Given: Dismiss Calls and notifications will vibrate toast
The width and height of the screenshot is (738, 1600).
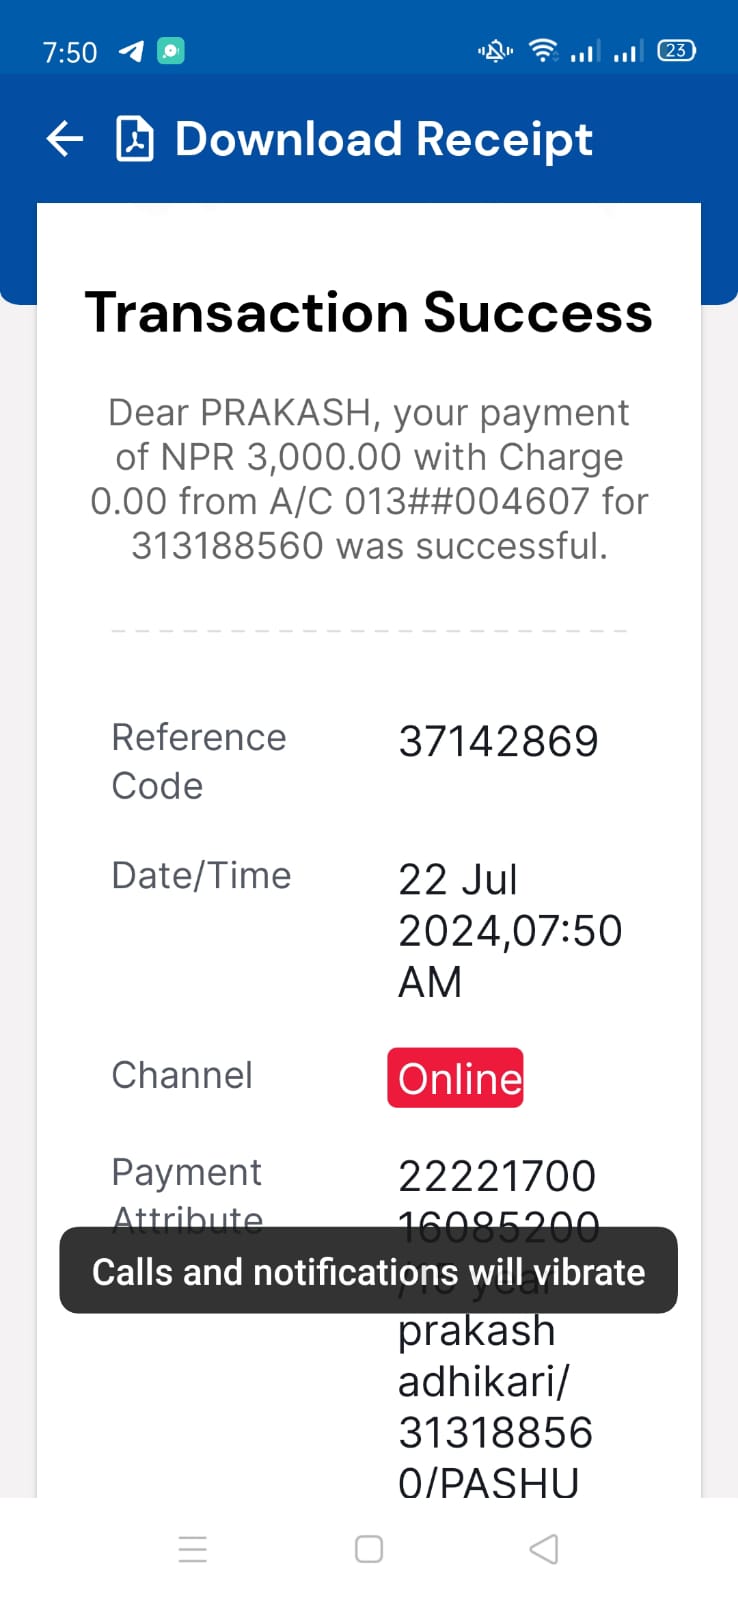Looking at the screenshot, I should [369, 1271].
